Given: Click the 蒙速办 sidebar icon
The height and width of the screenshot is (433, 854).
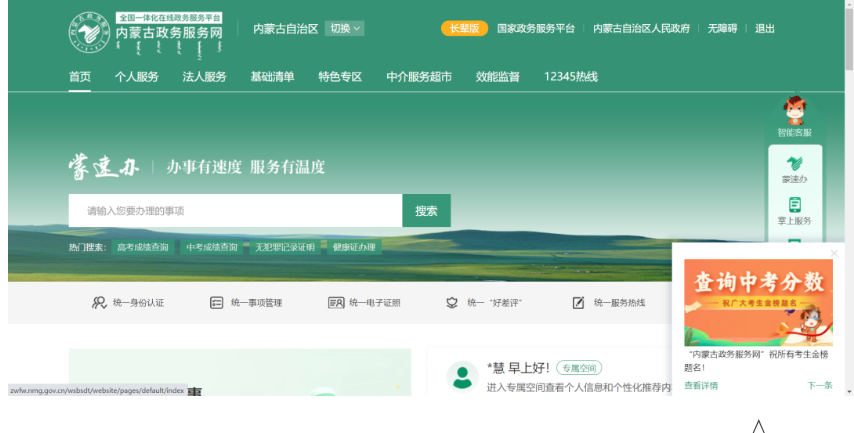Looking at the screenshot, I should [794, 163].
